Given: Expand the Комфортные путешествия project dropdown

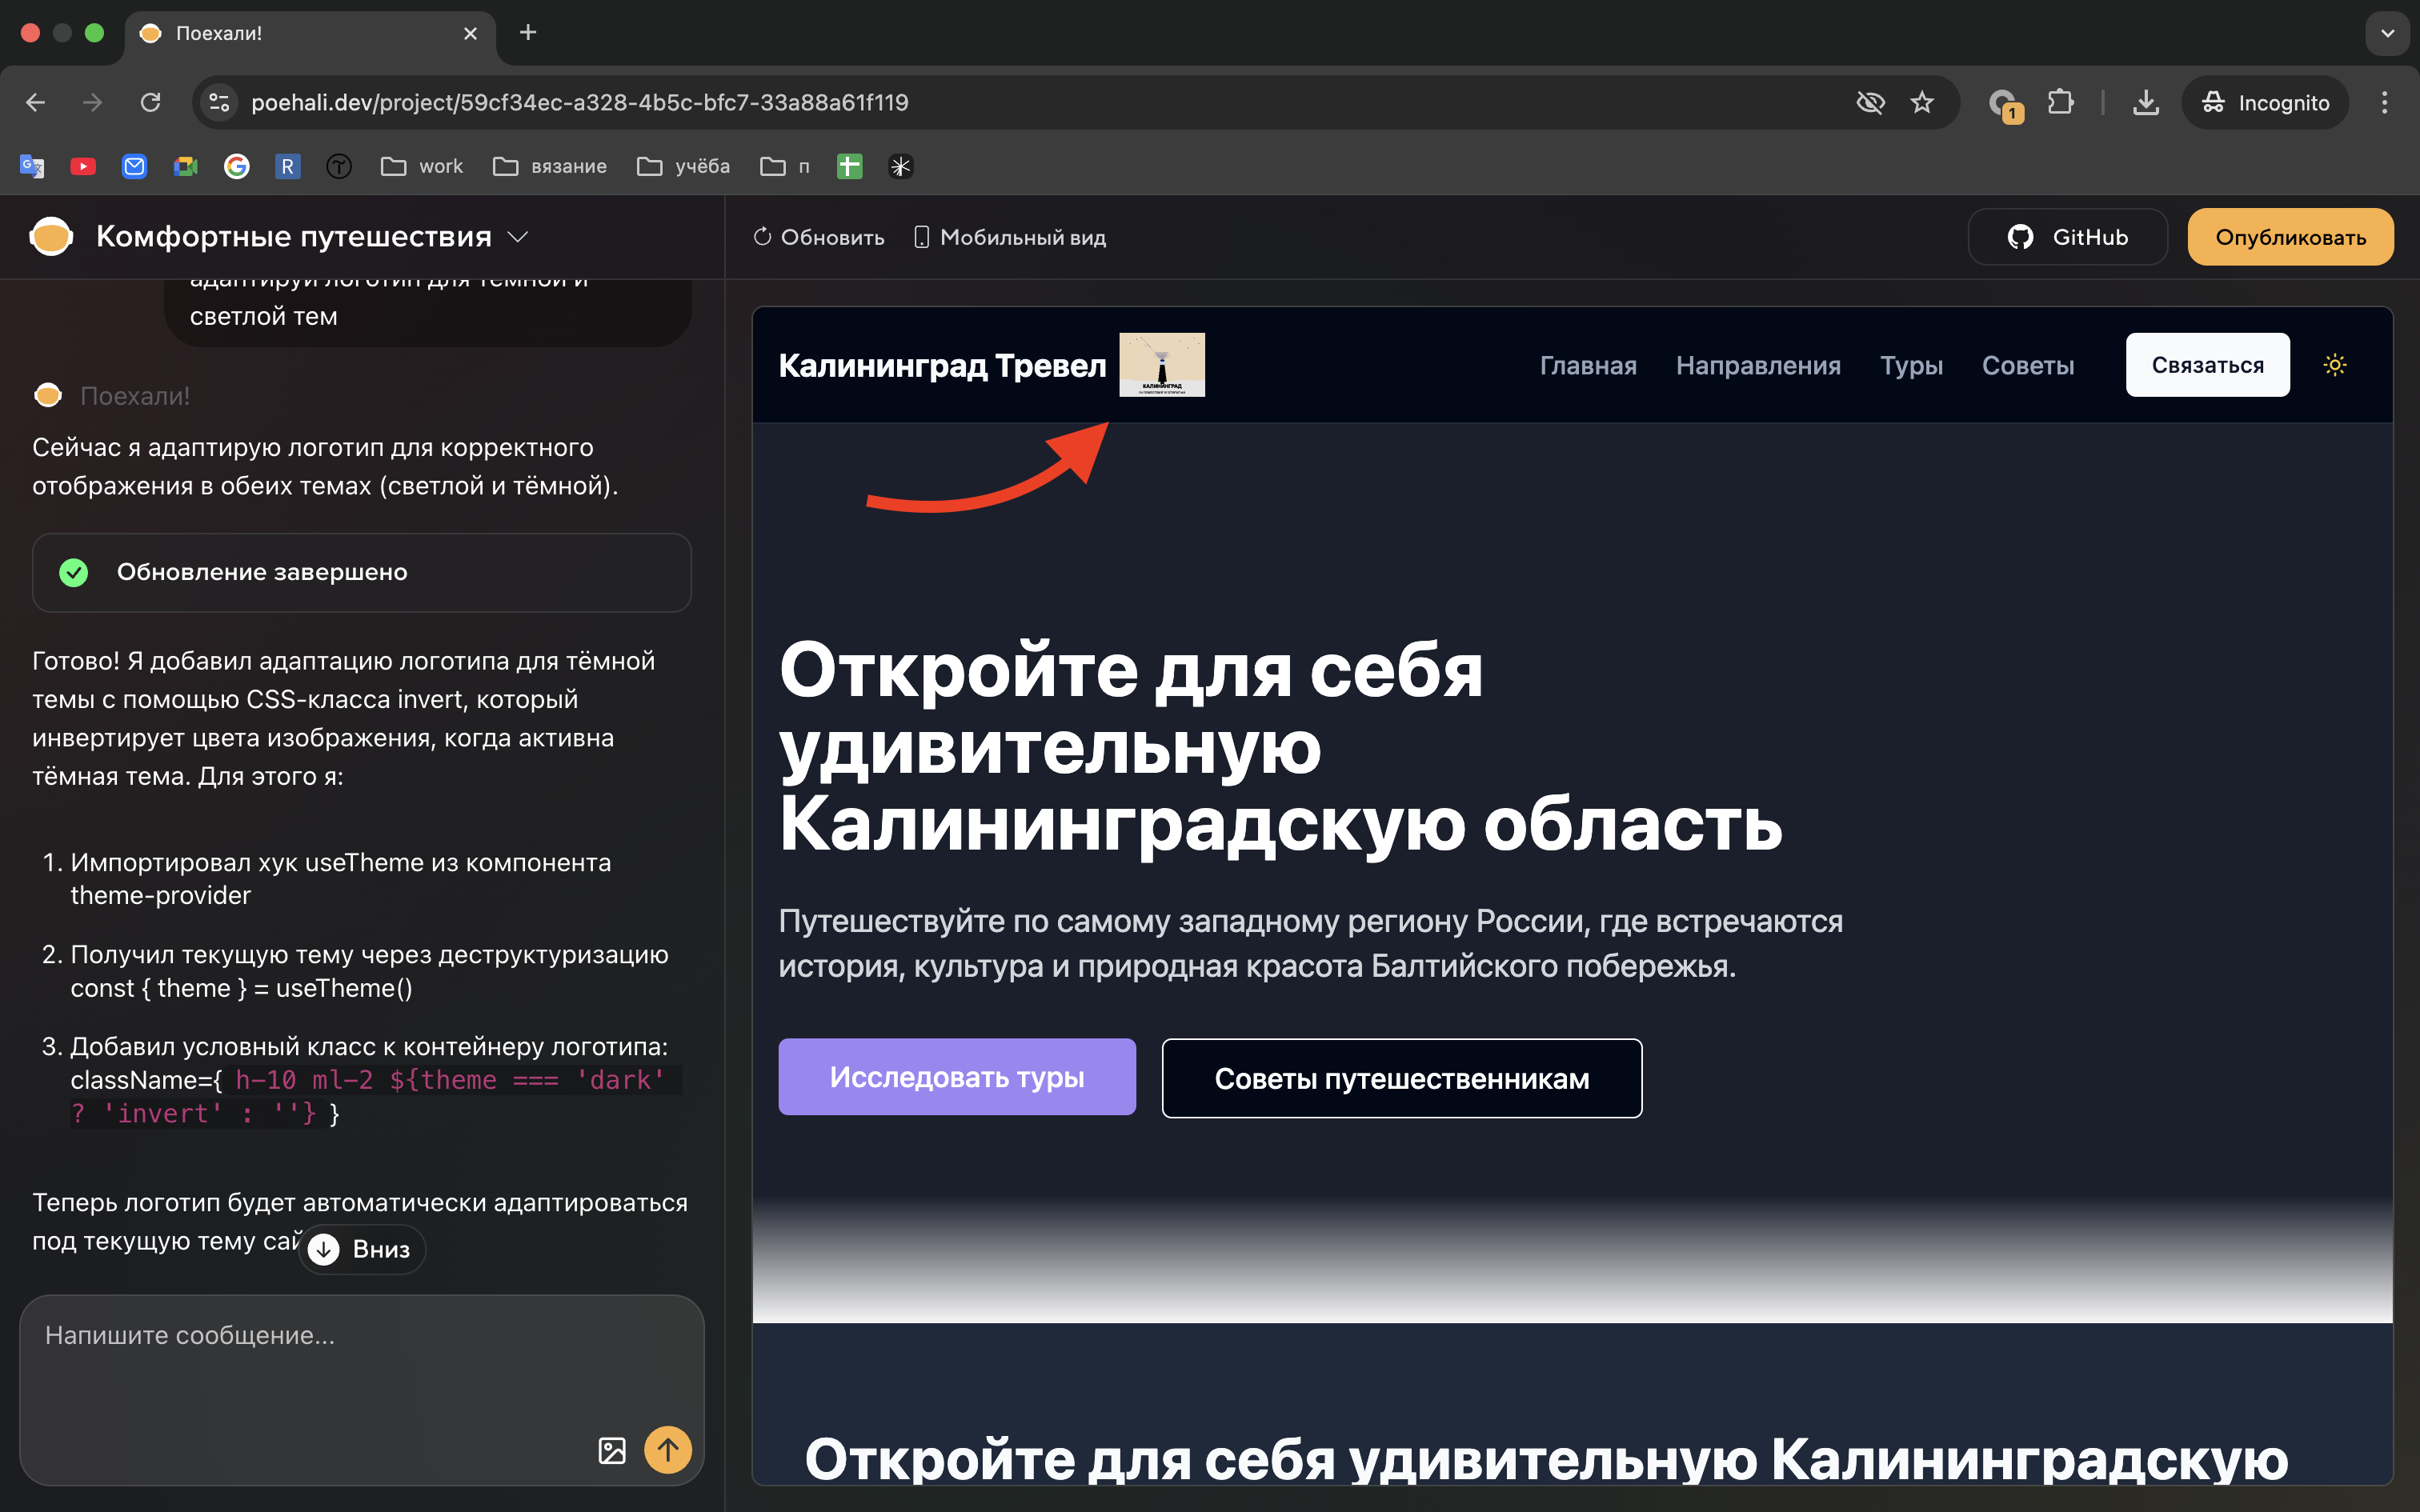Looking at the screenshot, I should click(518, 237).
